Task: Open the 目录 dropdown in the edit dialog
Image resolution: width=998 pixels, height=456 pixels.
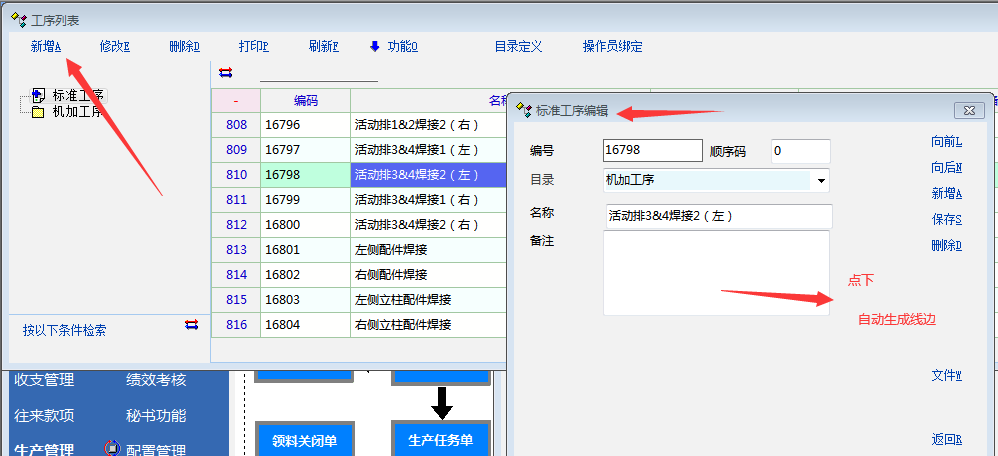Action: tap(821, 180)
